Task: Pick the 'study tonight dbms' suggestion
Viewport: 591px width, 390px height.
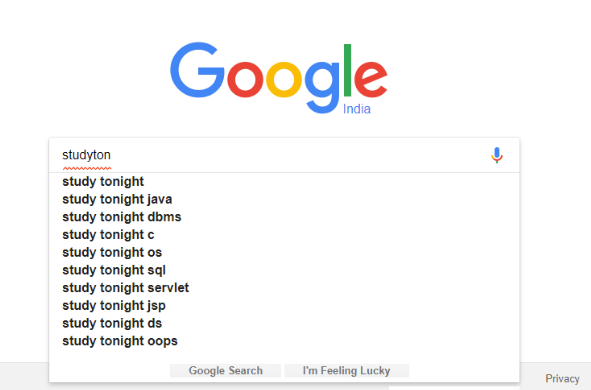Action: (x=284, y=217)
